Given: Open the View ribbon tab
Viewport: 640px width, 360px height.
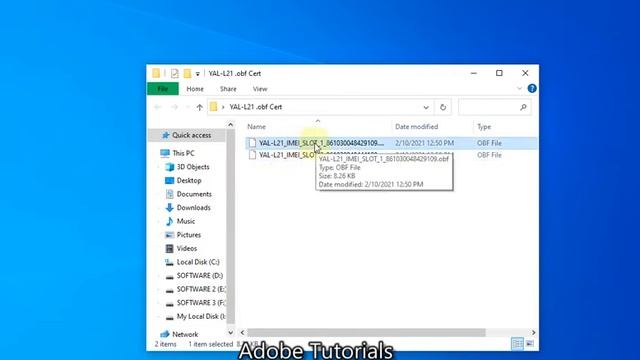Looking at the screenshot, I should coord(260,89).
